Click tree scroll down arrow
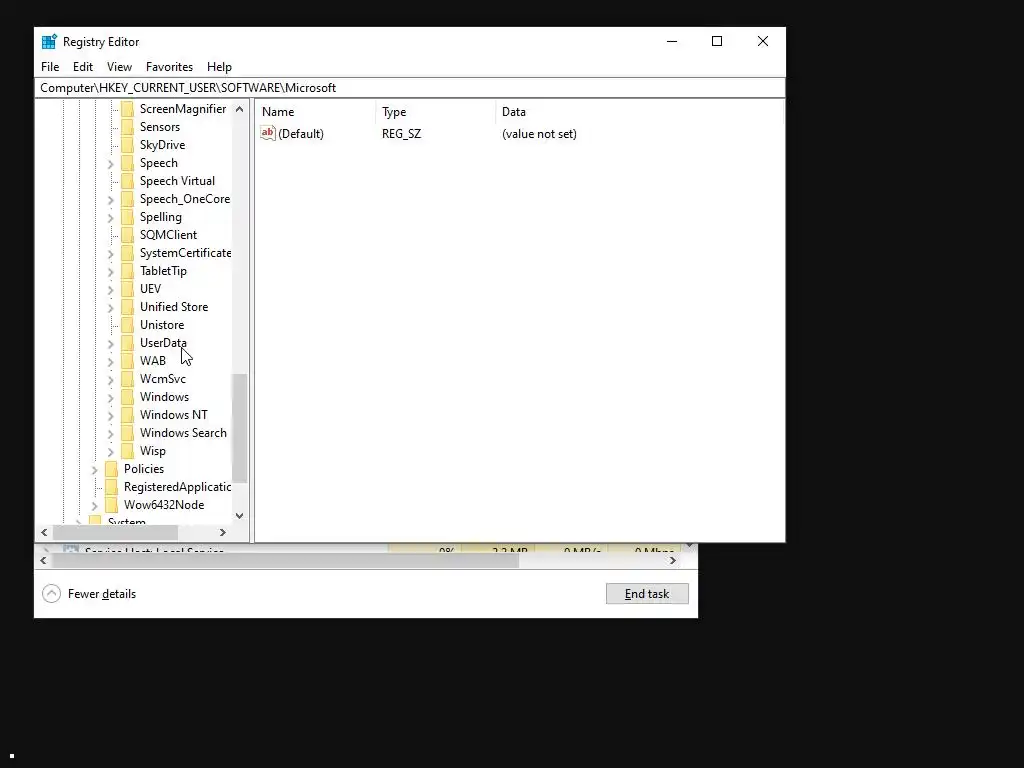Screen dimensions: 1024x768 click(x=240, y=515)
